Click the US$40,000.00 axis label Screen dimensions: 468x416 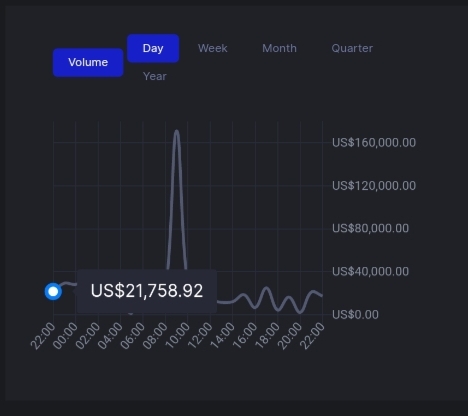[370, 272]
